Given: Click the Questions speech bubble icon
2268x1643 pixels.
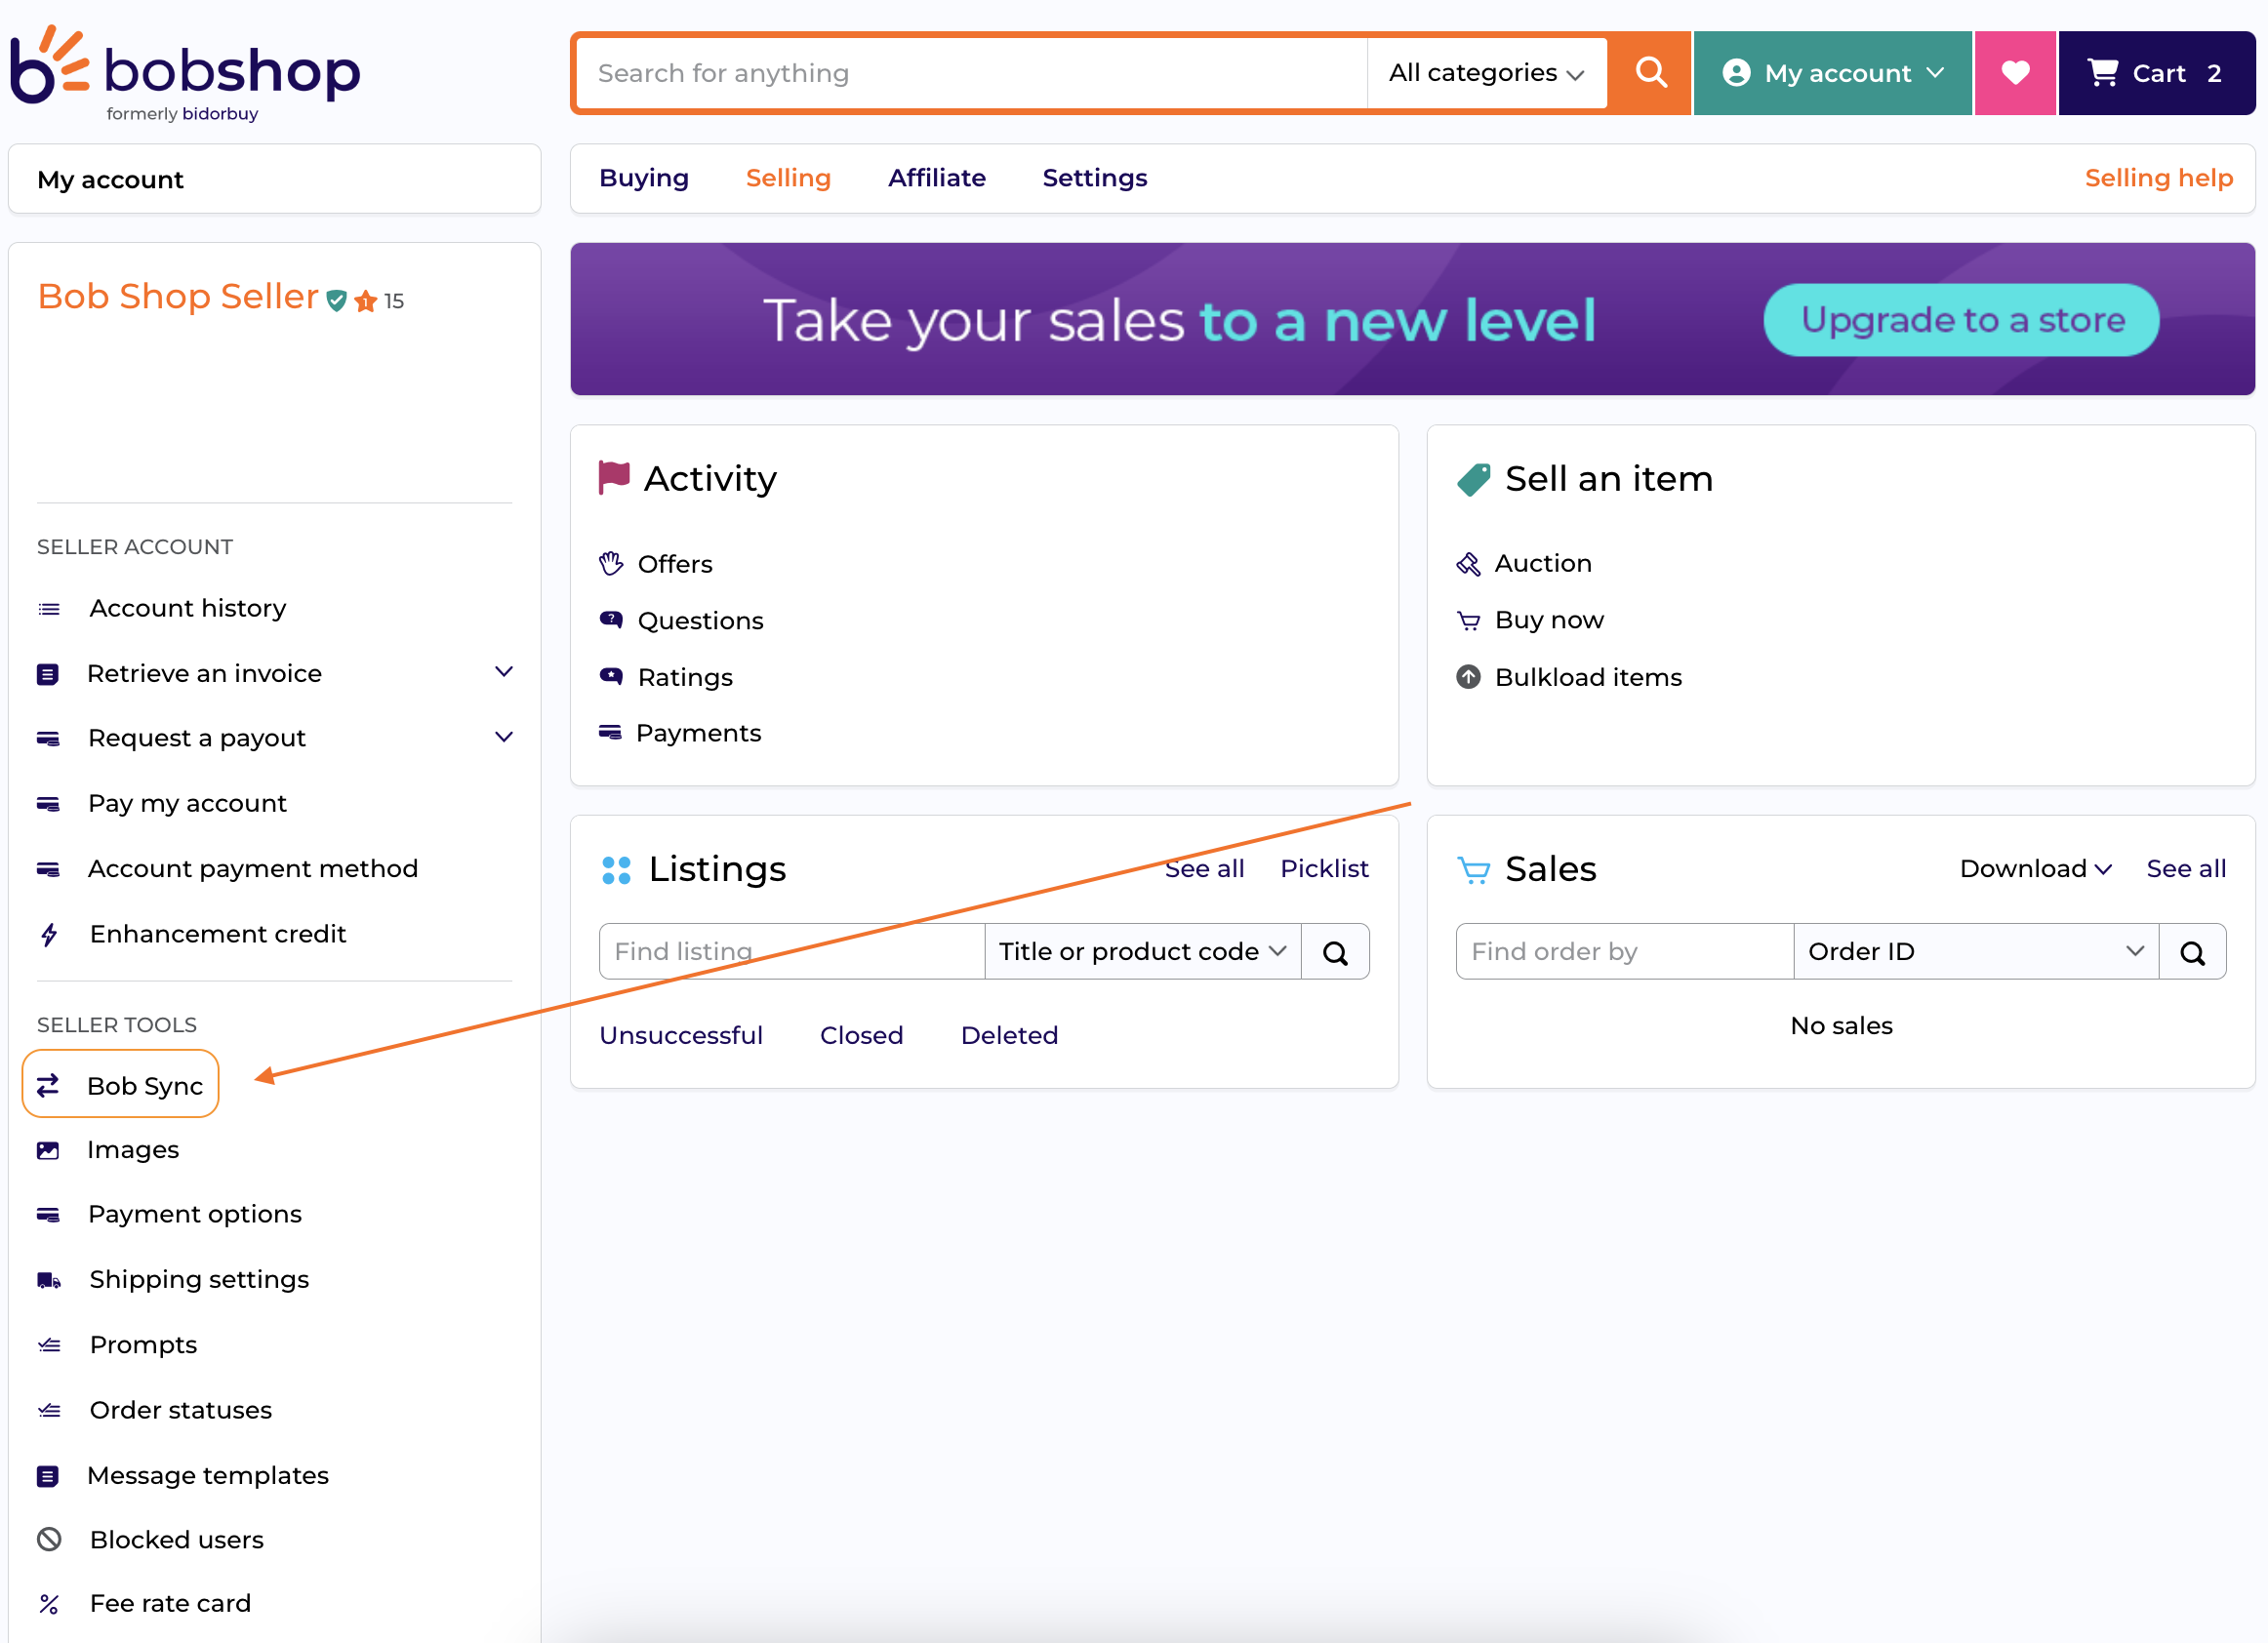Looking at the screenshot, I should coord(611,620).
